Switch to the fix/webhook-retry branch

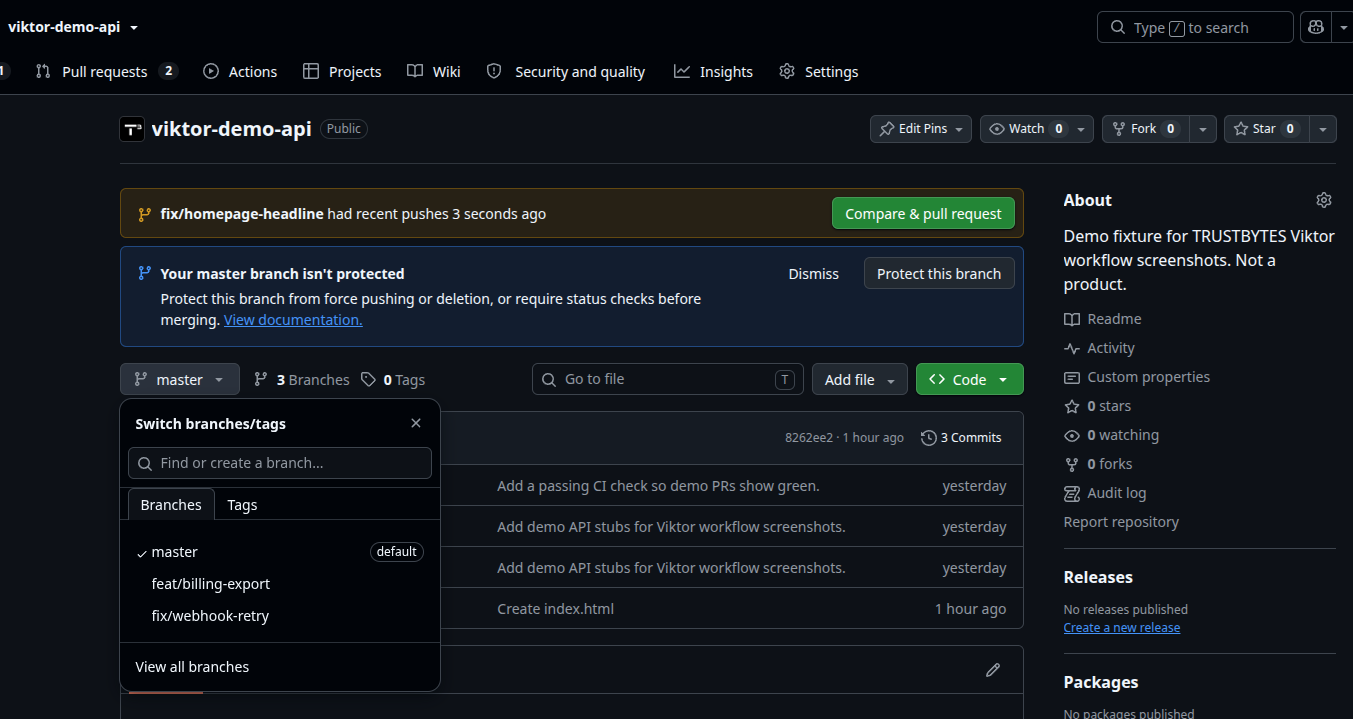(280, 616)
